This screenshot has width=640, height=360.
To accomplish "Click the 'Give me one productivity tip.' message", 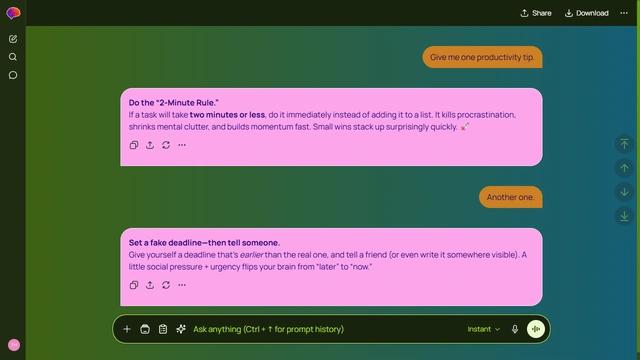I will (482, 57).
